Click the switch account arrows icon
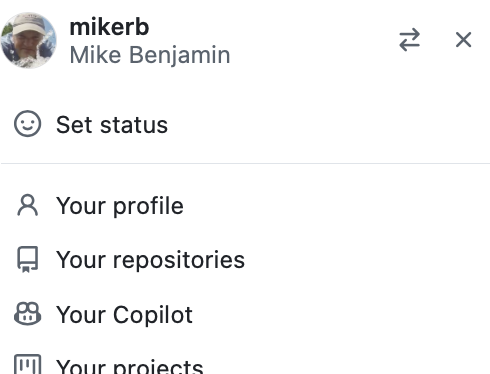Screen dimensions: 490x374 coord(409,40)
